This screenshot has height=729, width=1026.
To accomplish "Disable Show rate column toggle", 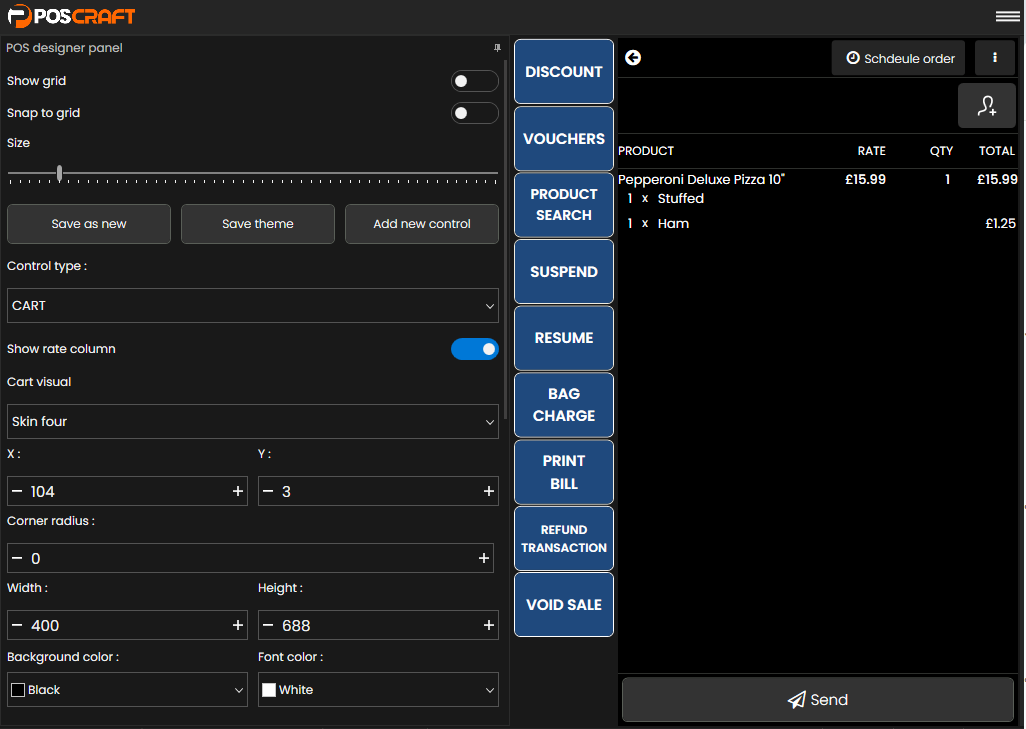I will tap(474, 349).
